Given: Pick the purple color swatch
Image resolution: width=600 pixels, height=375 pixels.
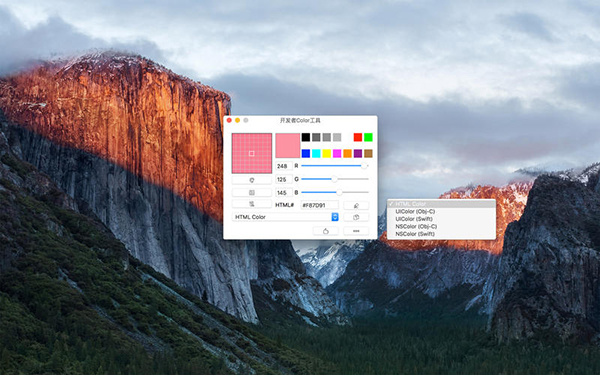Looking at the screenshot, I should [358, 153].
